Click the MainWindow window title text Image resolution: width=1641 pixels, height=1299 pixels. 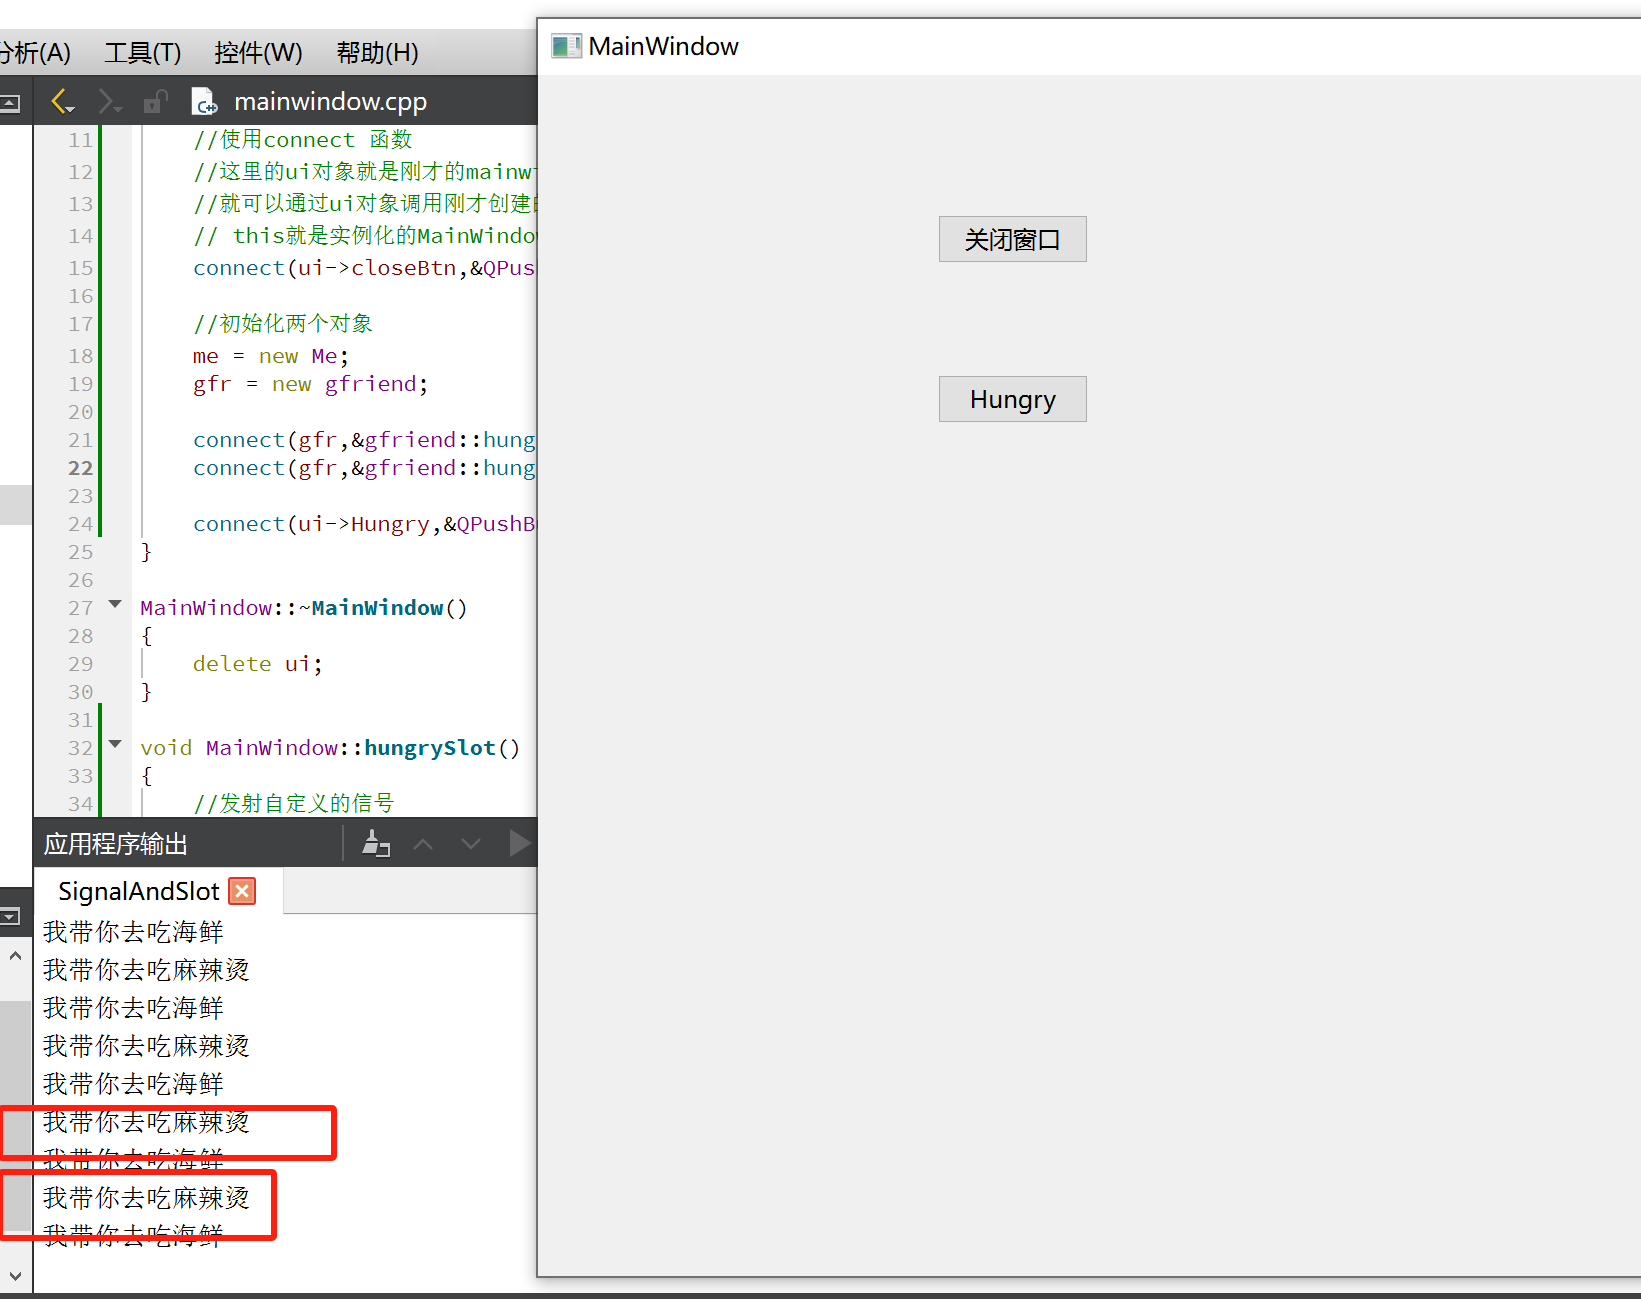[663, 46]
